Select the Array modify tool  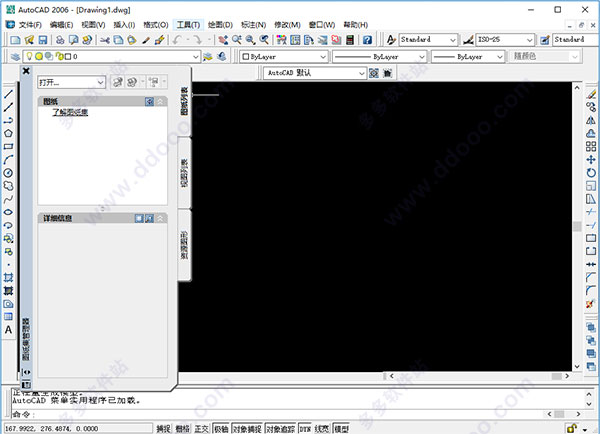click(591, 146)
